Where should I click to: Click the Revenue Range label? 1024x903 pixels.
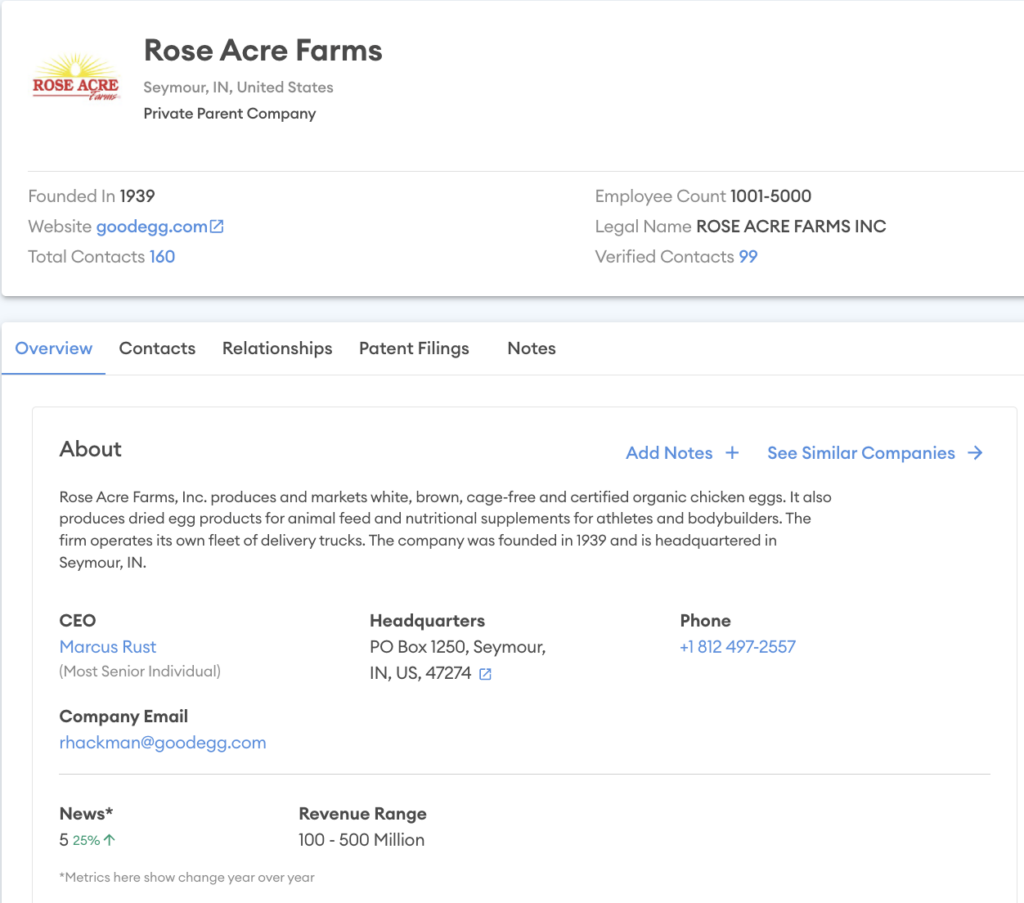(362, 814)
